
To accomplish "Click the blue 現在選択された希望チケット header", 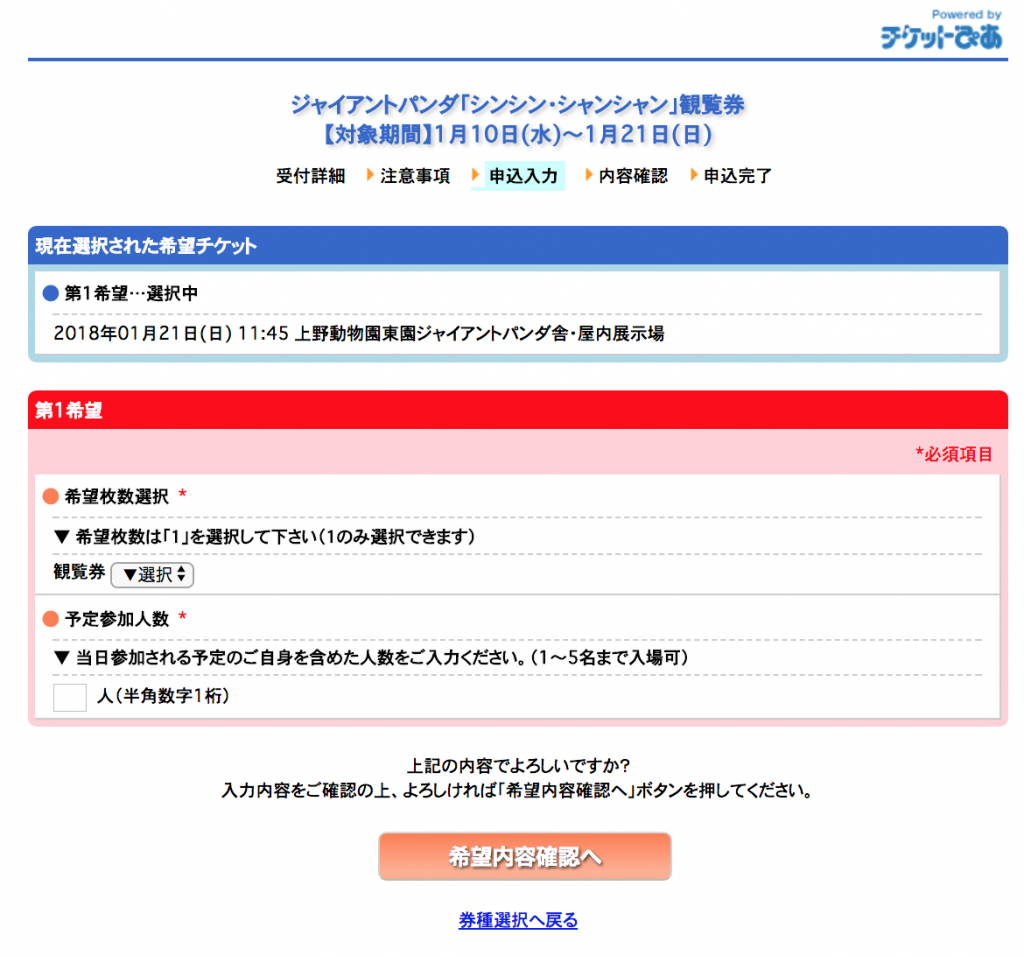I will click(517, 246).
